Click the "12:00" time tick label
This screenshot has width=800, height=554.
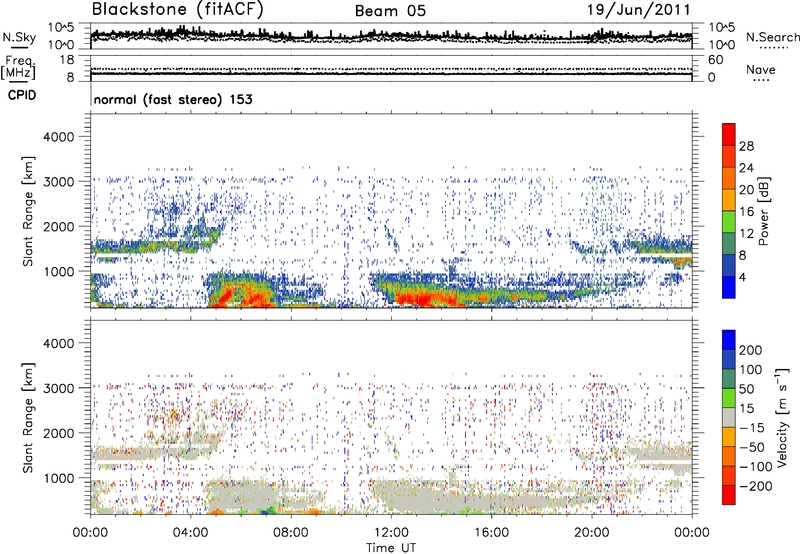pos(391,533)
